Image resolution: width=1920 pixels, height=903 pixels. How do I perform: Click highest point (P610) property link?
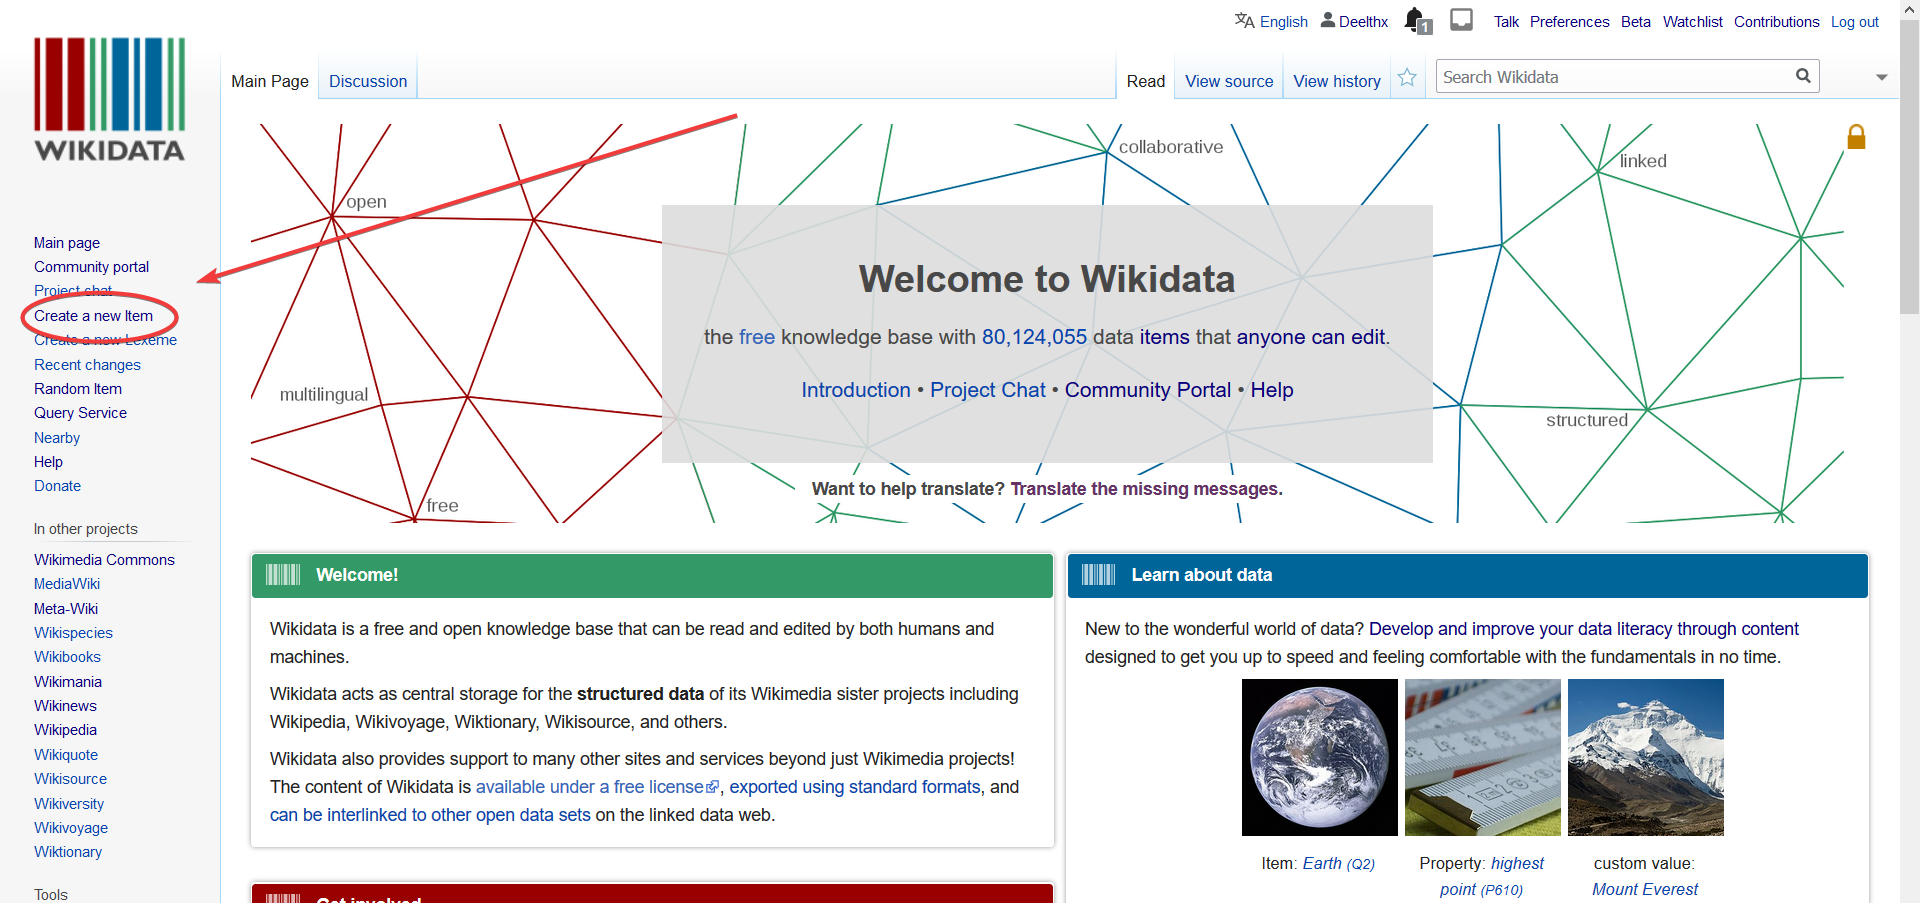click(1491, 876)
